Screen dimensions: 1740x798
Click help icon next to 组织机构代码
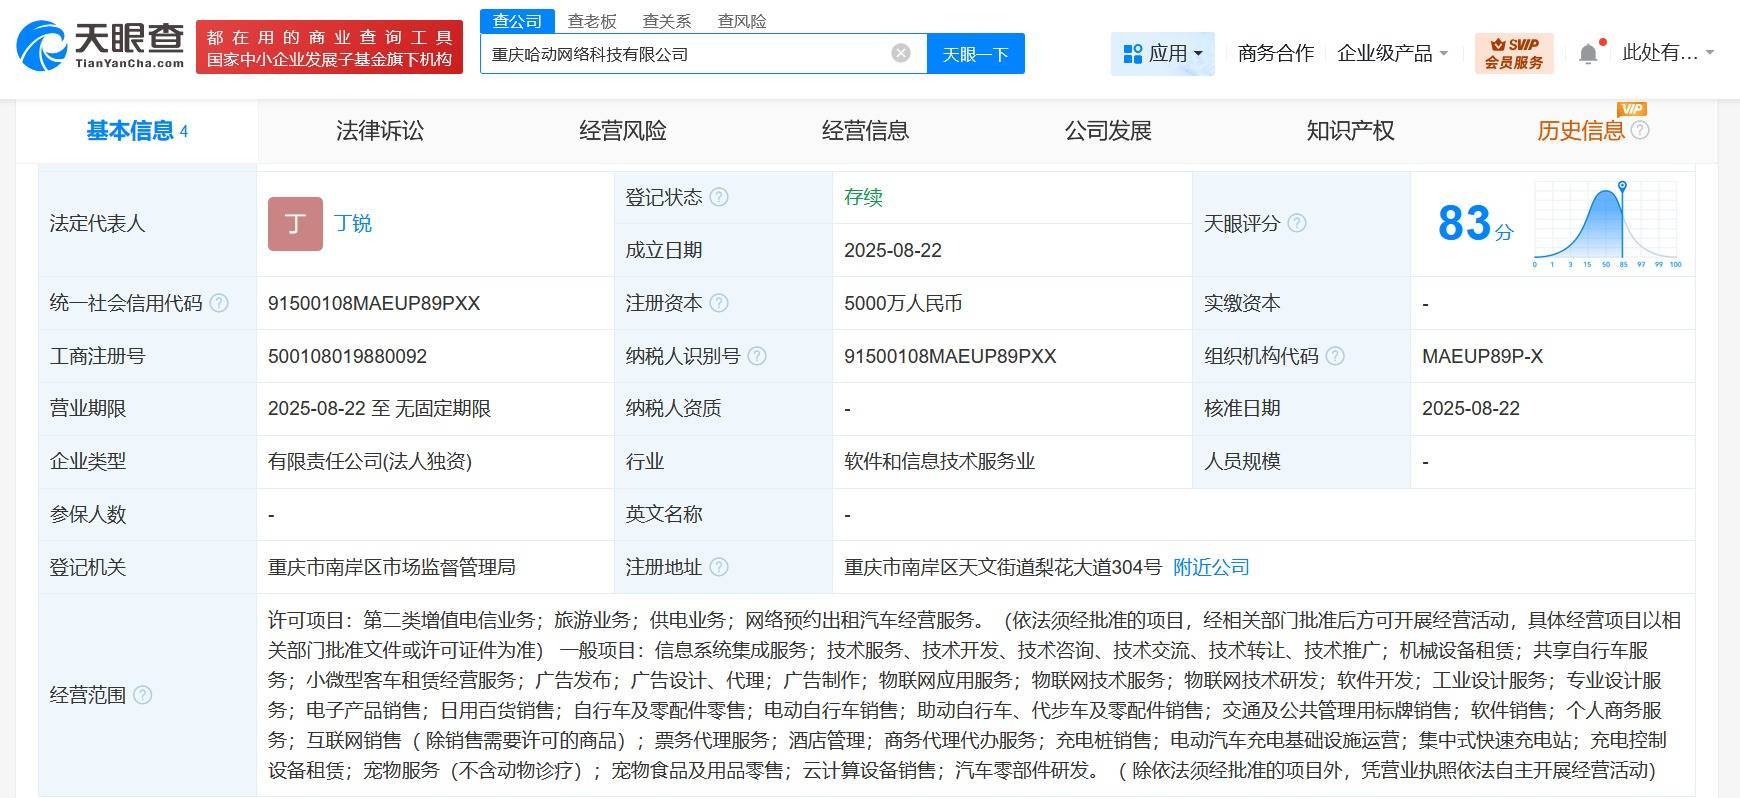pos(1335,356)
